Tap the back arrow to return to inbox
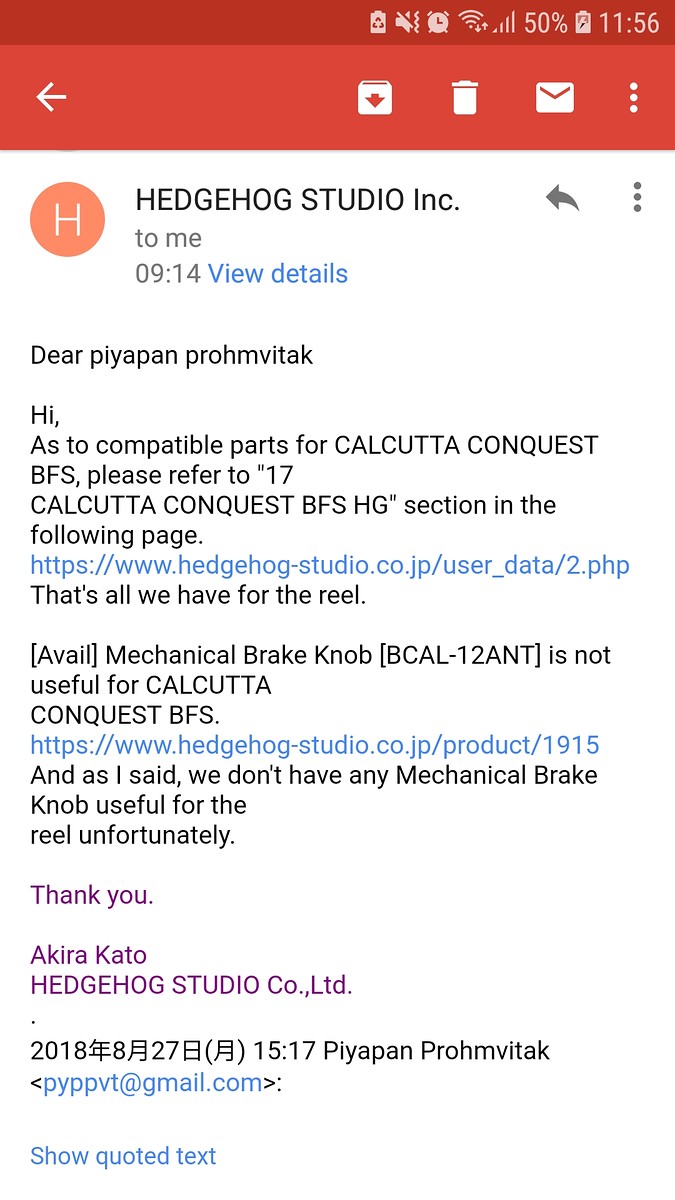This screenshot has width=675, height=1200. pyautogui.click(x=51, y=97)
